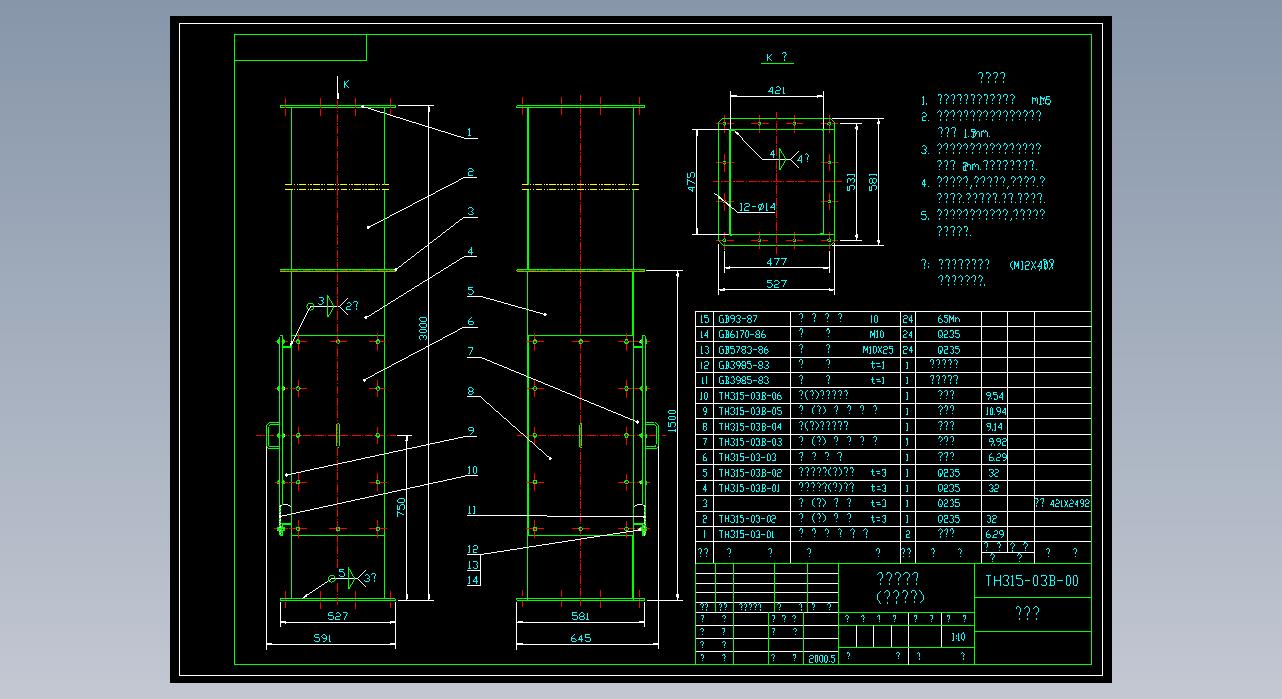Screen dimensions: 1282x699
Task: Select the 421 dimension in K view
Action: tap(776, 90)
